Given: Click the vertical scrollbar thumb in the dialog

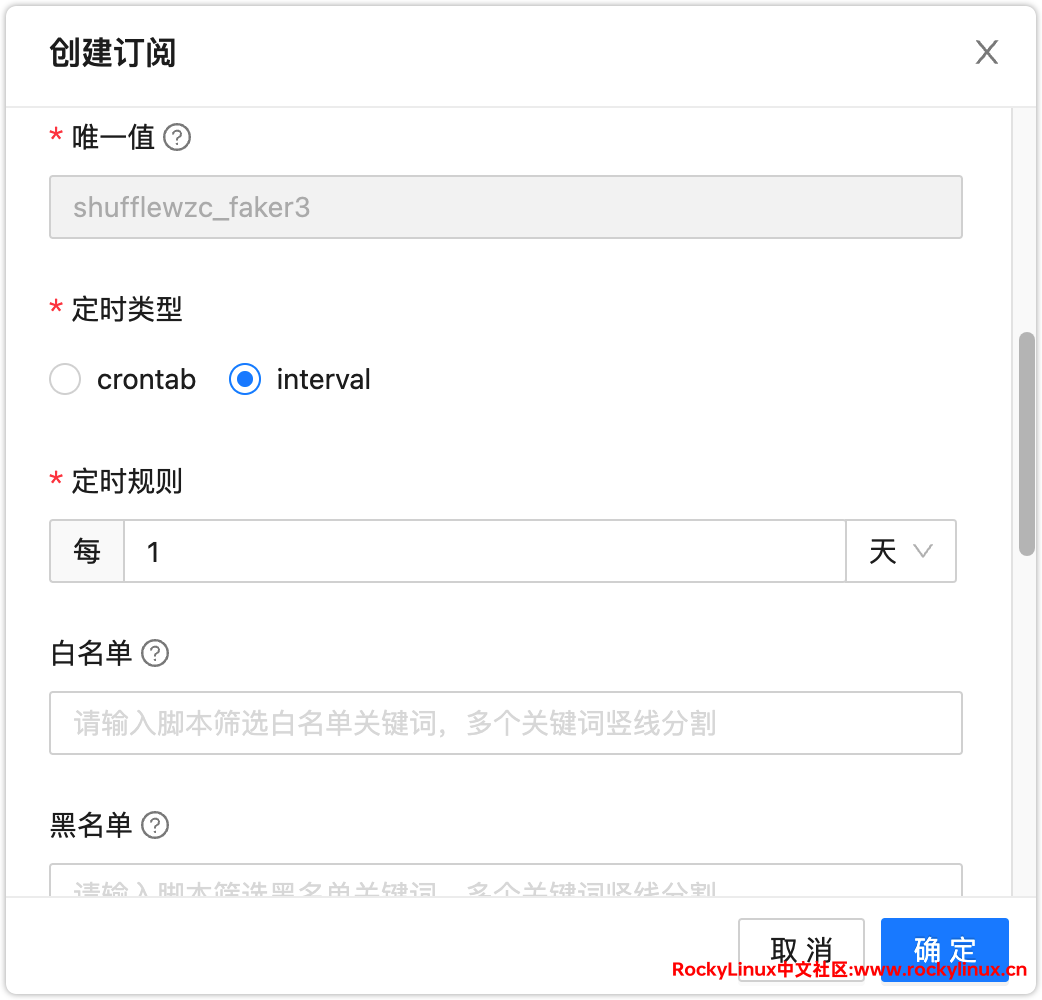Looking at the screenshot, I should tap(1026, 443).
